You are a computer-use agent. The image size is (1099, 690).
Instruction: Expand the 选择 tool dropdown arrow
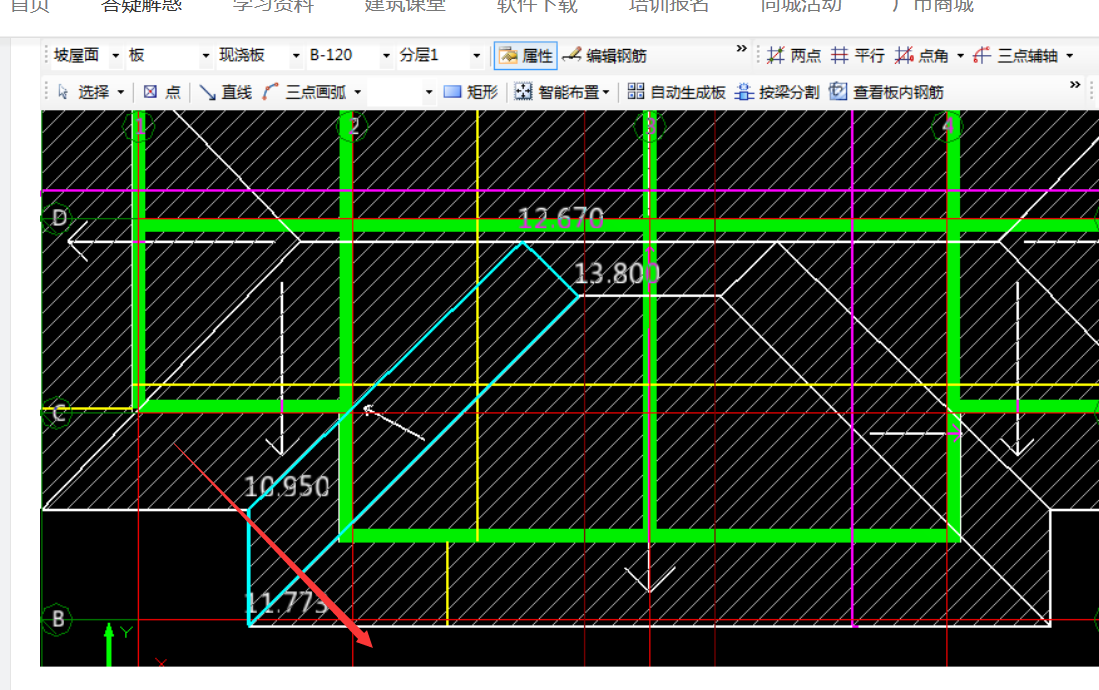(x=121, y=92)
